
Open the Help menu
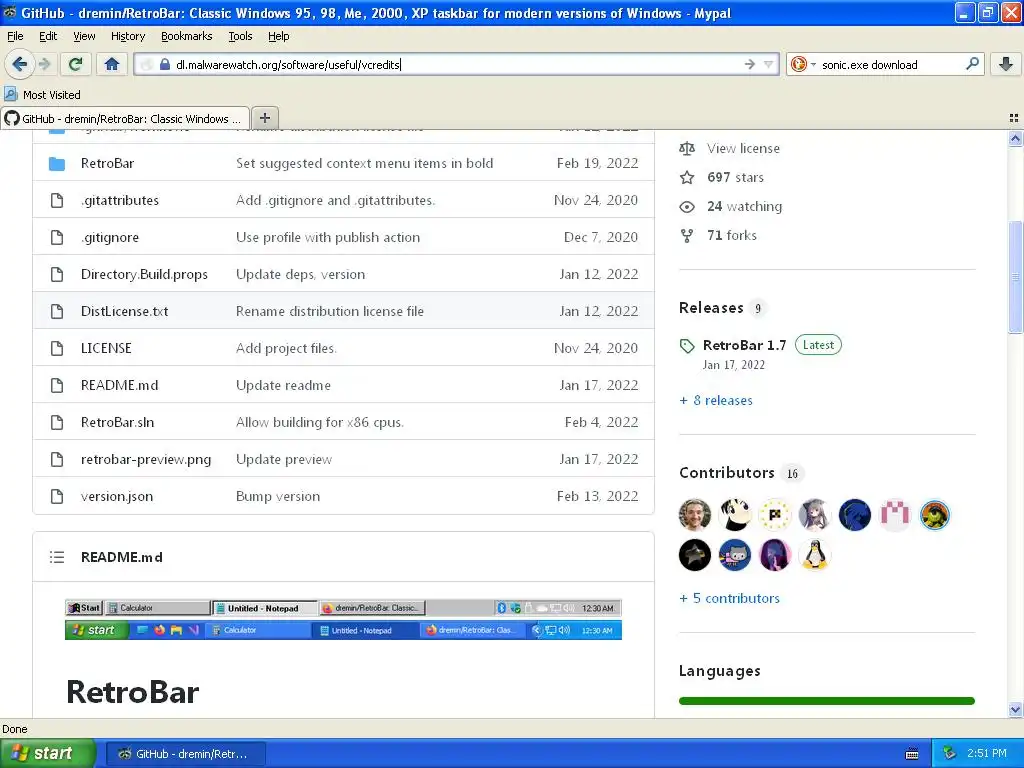pyautogui.click(x=279, y=36)
